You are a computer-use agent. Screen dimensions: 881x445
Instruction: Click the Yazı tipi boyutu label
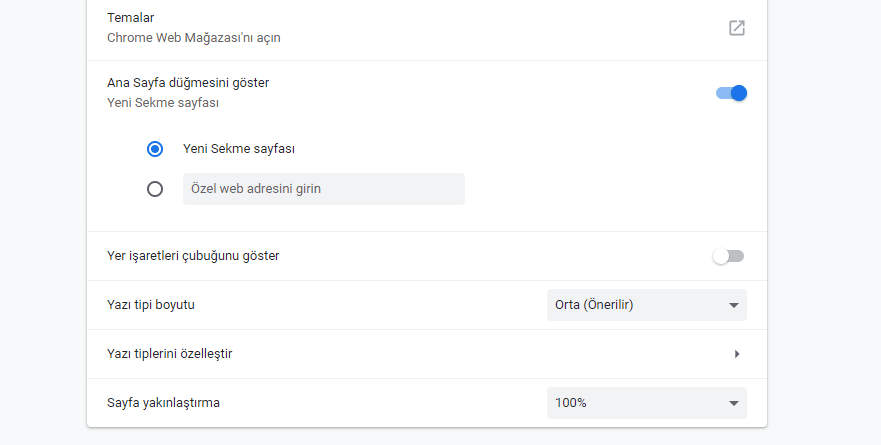151,305
